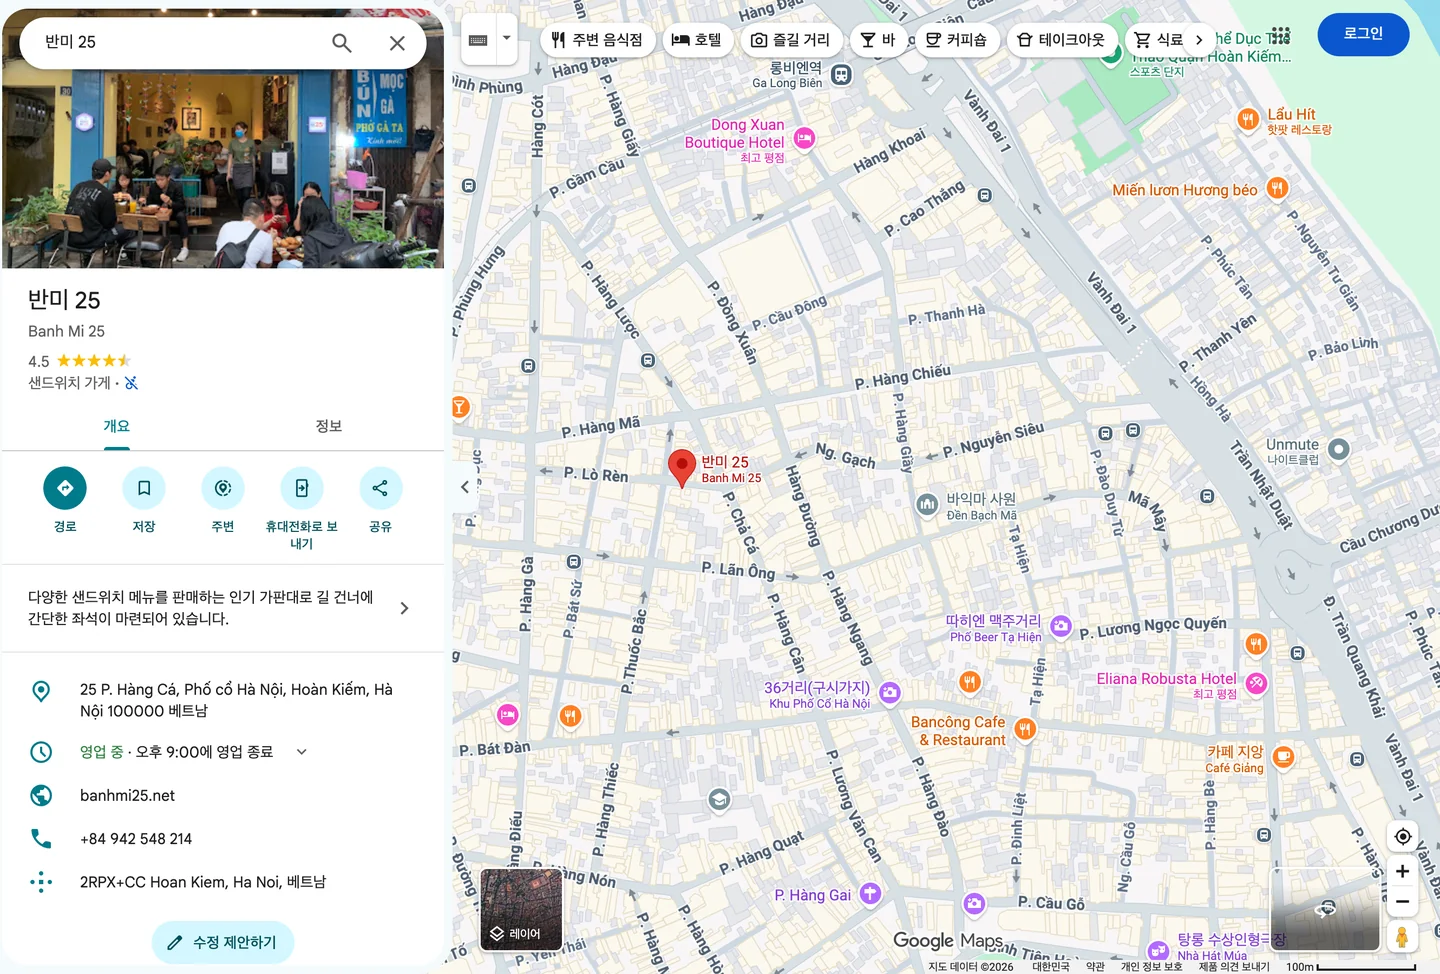Collapse the side panel arrow

465,487
